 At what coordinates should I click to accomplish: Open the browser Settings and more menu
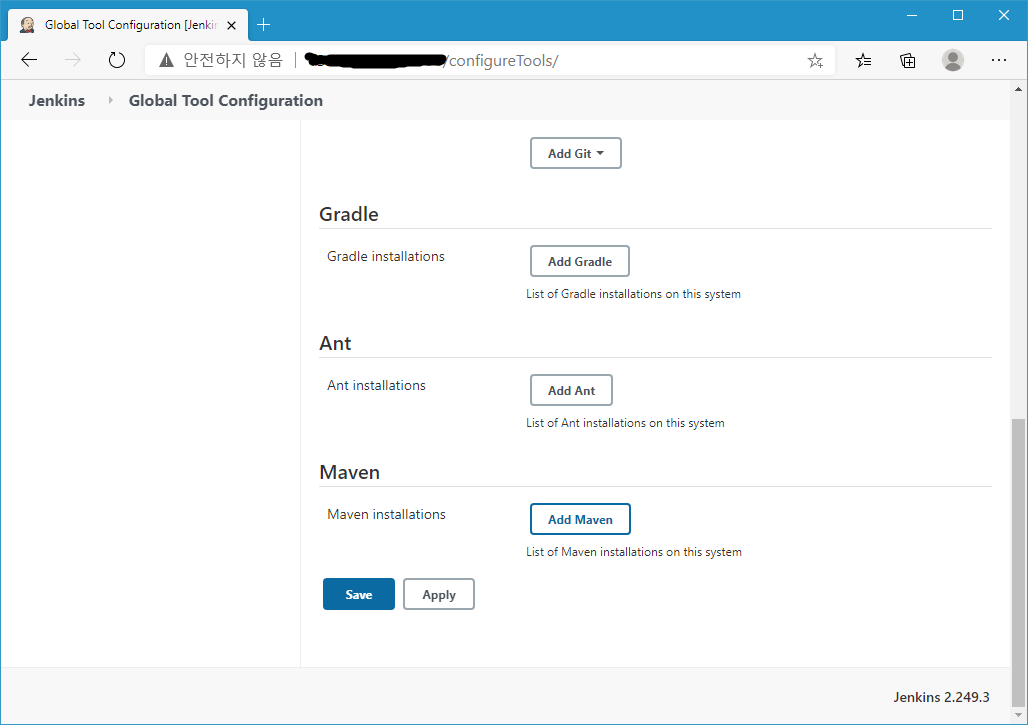click(998, 60)
